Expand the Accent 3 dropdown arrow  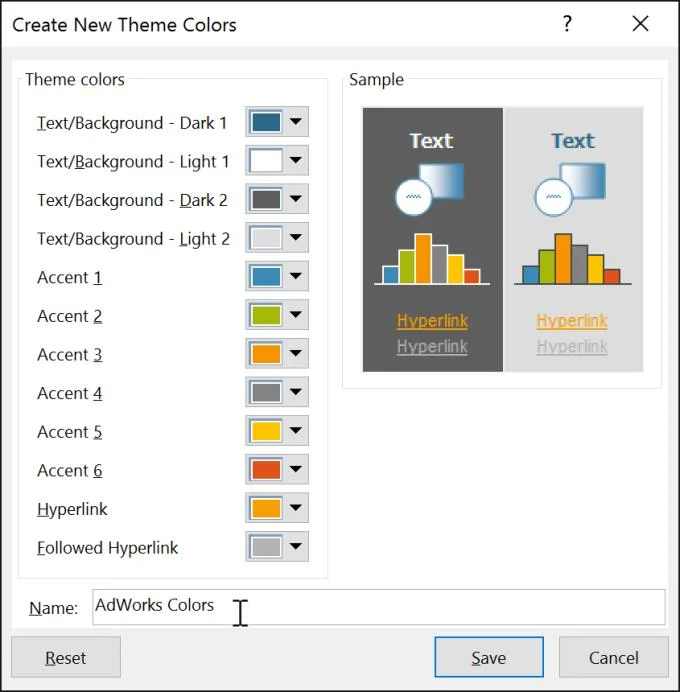[296, 353]
